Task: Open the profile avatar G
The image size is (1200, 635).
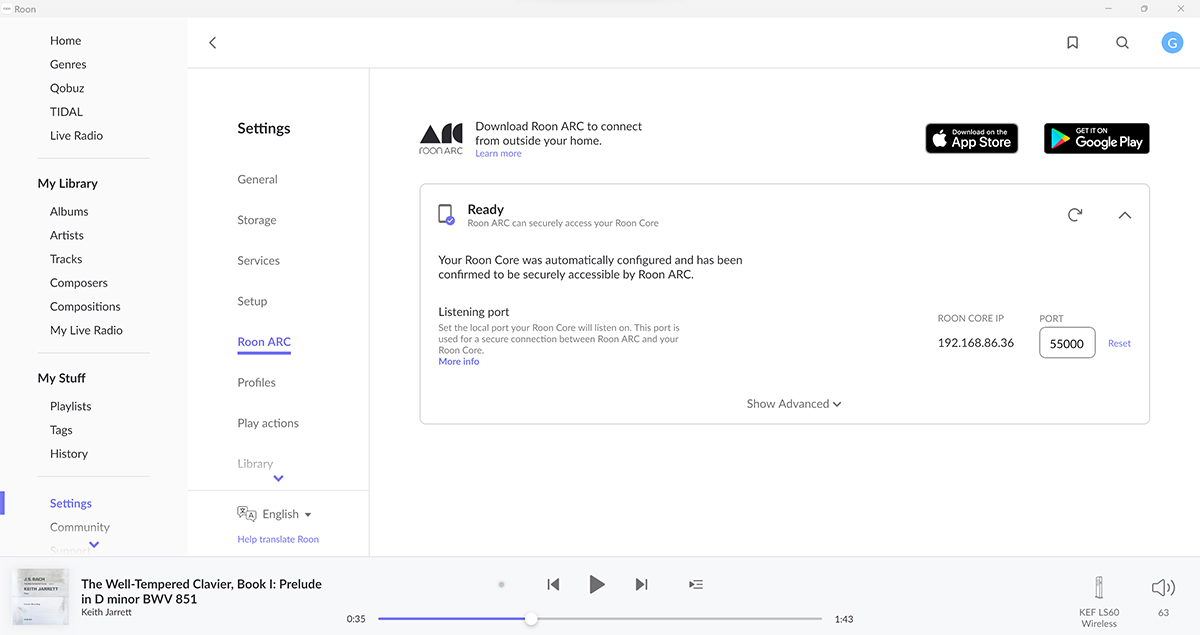Action: [1172, 43]
